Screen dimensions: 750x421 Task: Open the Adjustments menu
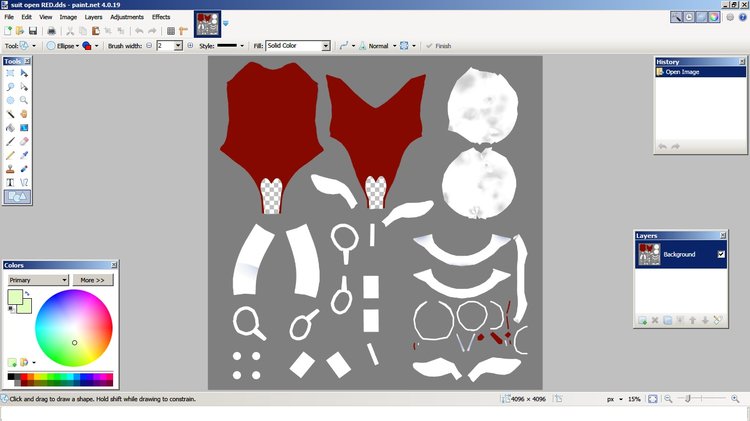pos(127,17)
